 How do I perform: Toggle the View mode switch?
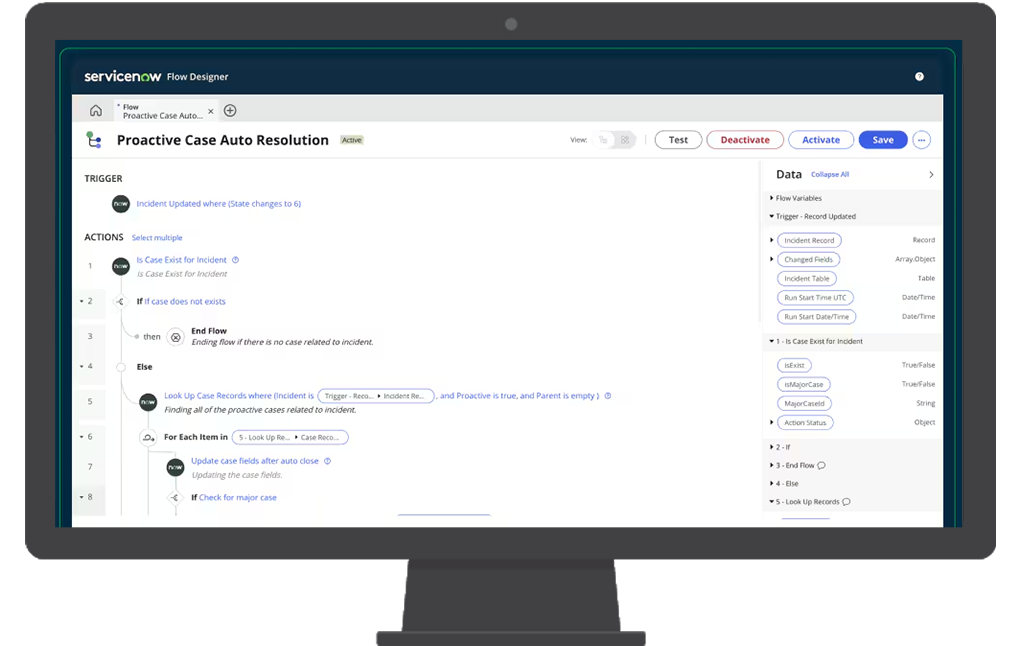click(x=615, y=140)
